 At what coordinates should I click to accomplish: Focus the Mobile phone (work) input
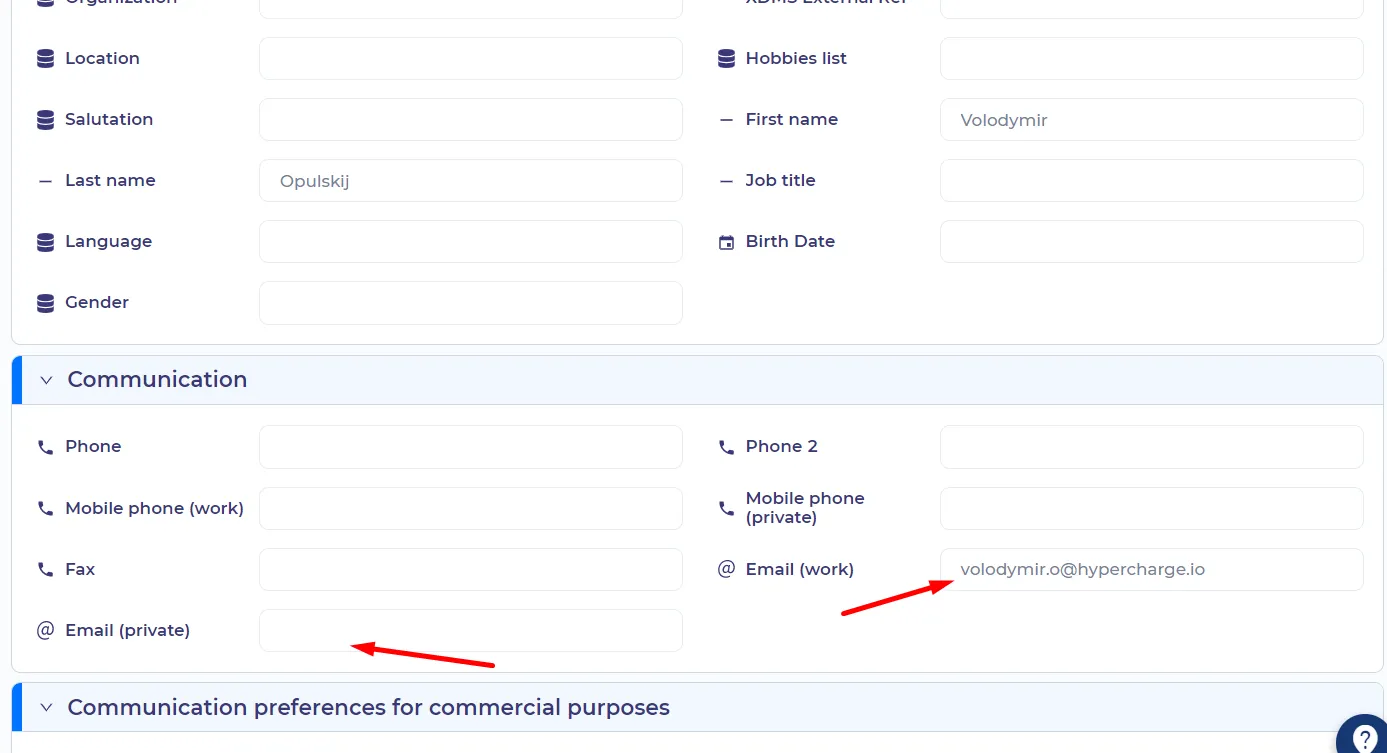coord(471,509)
